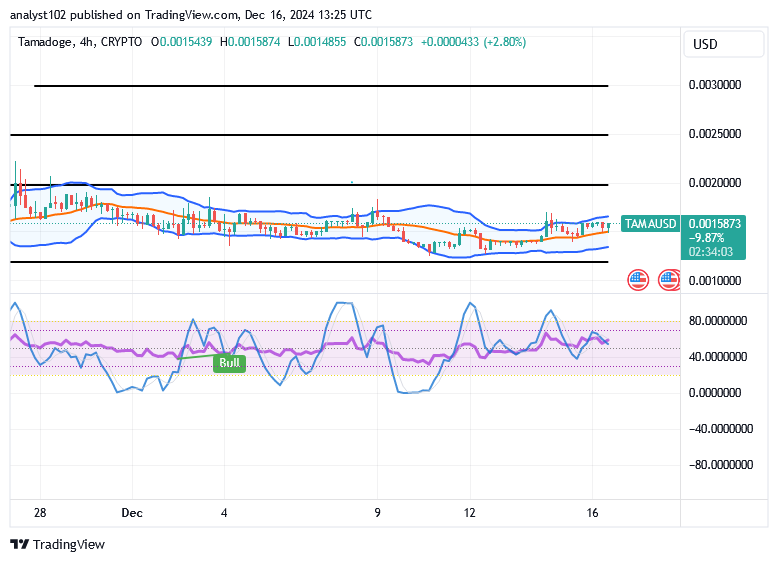
Task: Click the change value +0.0000433 (+2.80%)
Action: [x=473, y=42]
